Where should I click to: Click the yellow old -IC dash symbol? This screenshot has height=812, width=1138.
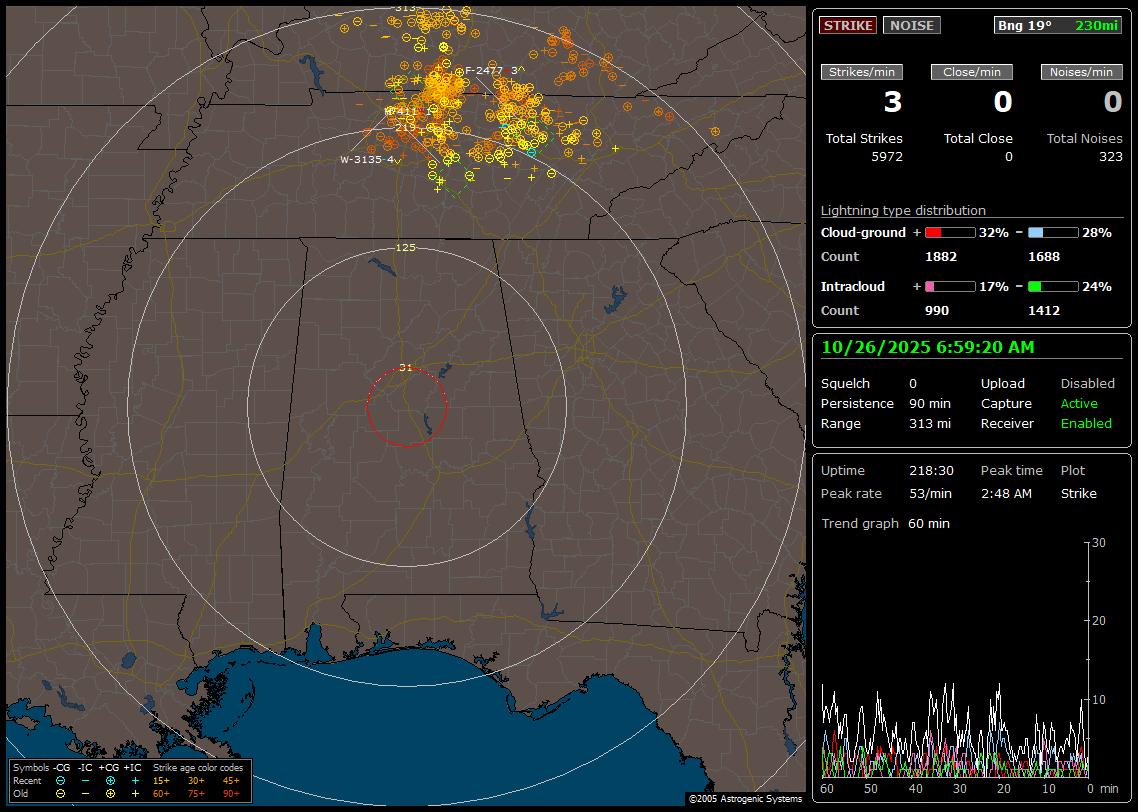(x=85, y=793)
